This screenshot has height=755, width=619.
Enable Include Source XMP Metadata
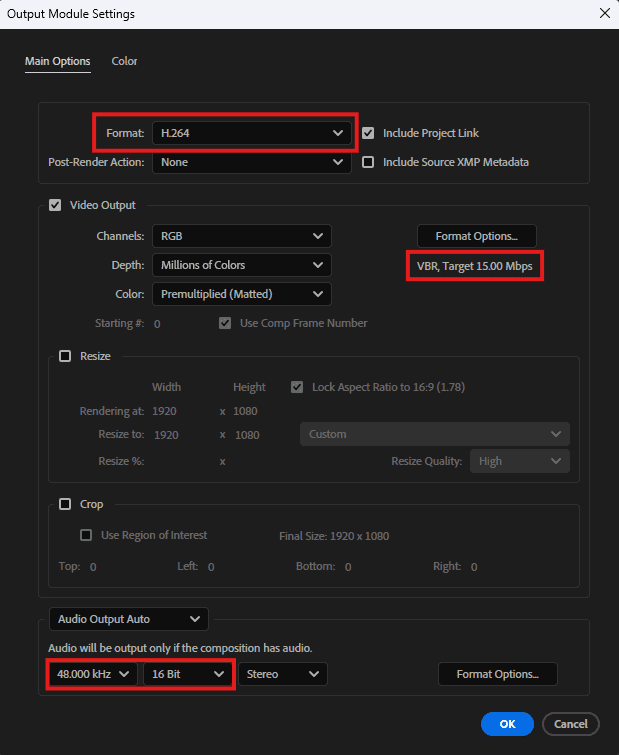[x=369, y=162]
